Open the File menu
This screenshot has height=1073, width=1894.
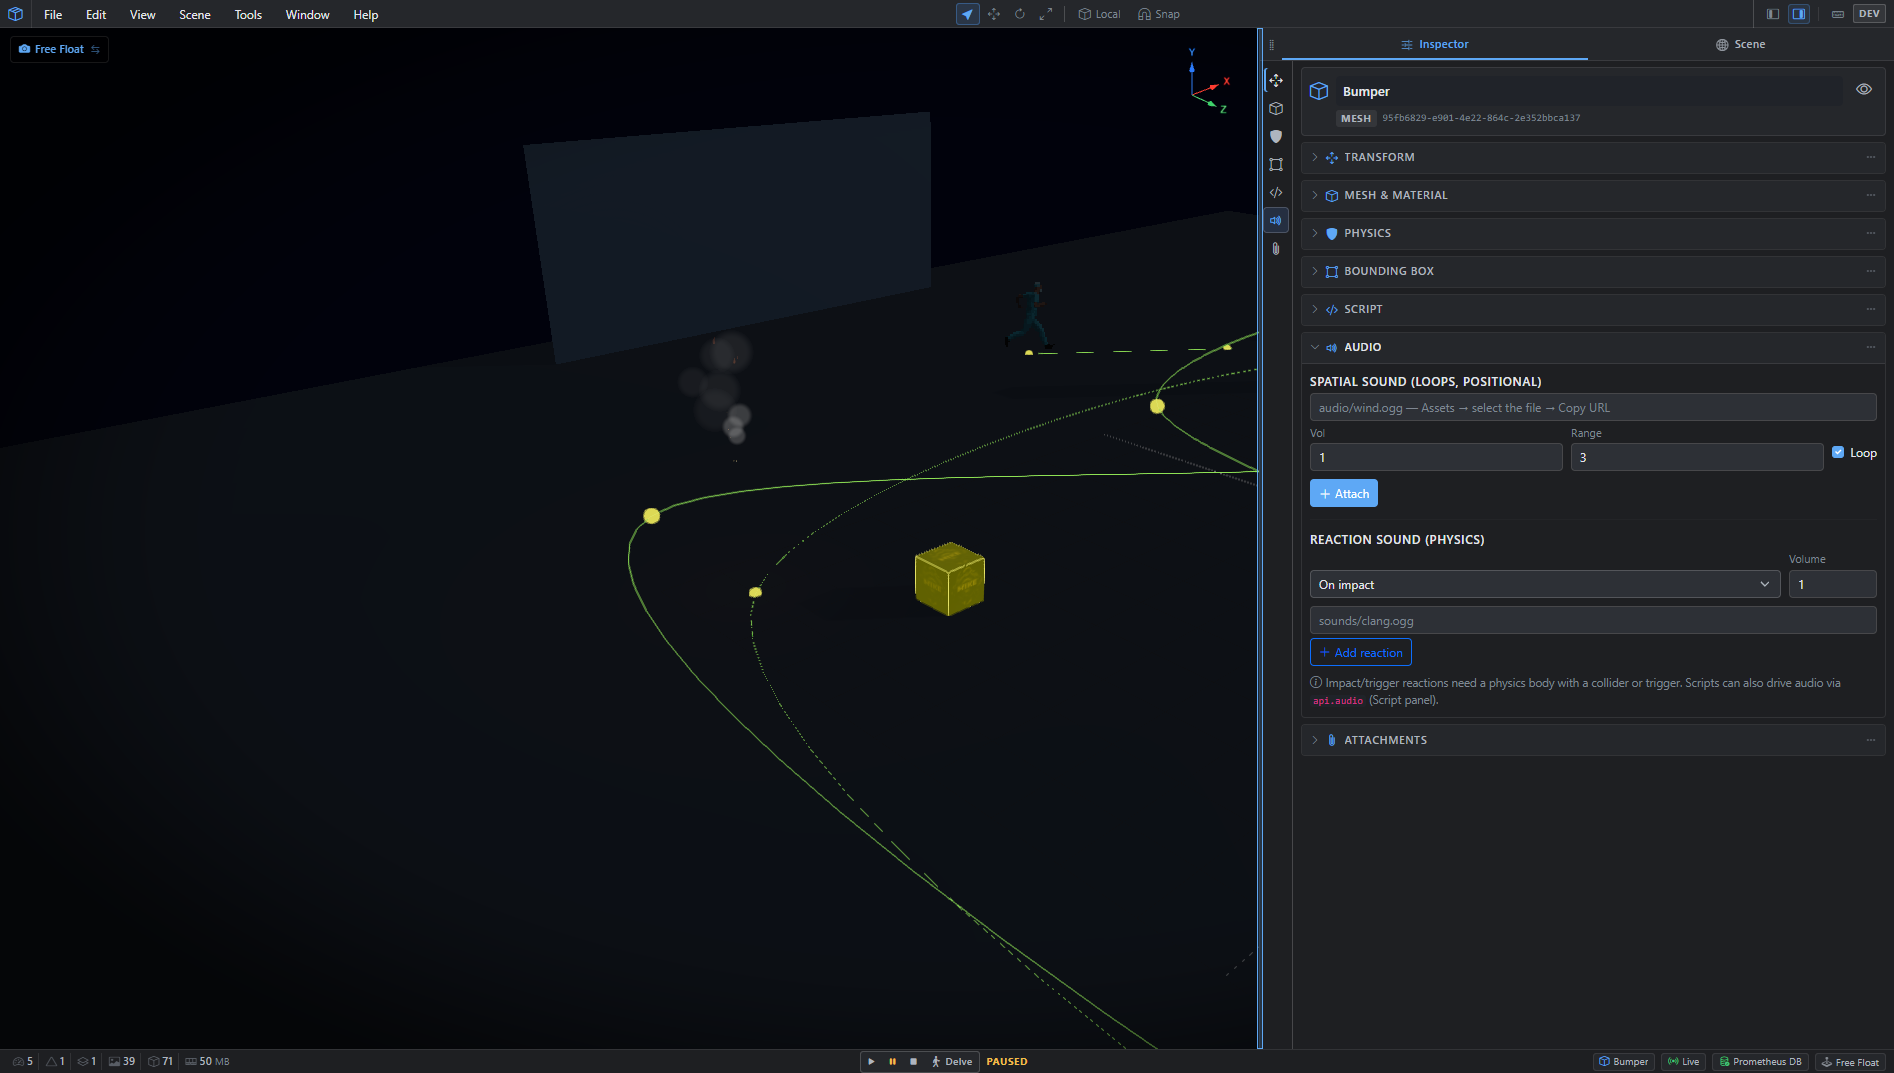[53, 14]
